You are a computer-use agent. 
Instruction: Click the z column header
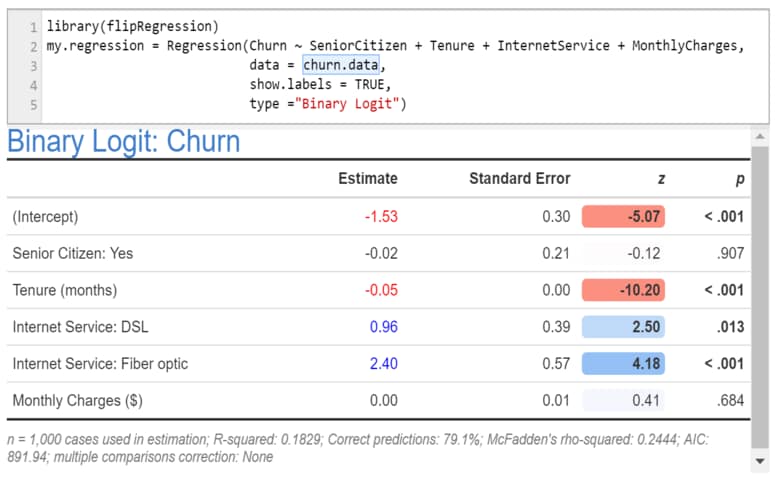tap(660, 178)
